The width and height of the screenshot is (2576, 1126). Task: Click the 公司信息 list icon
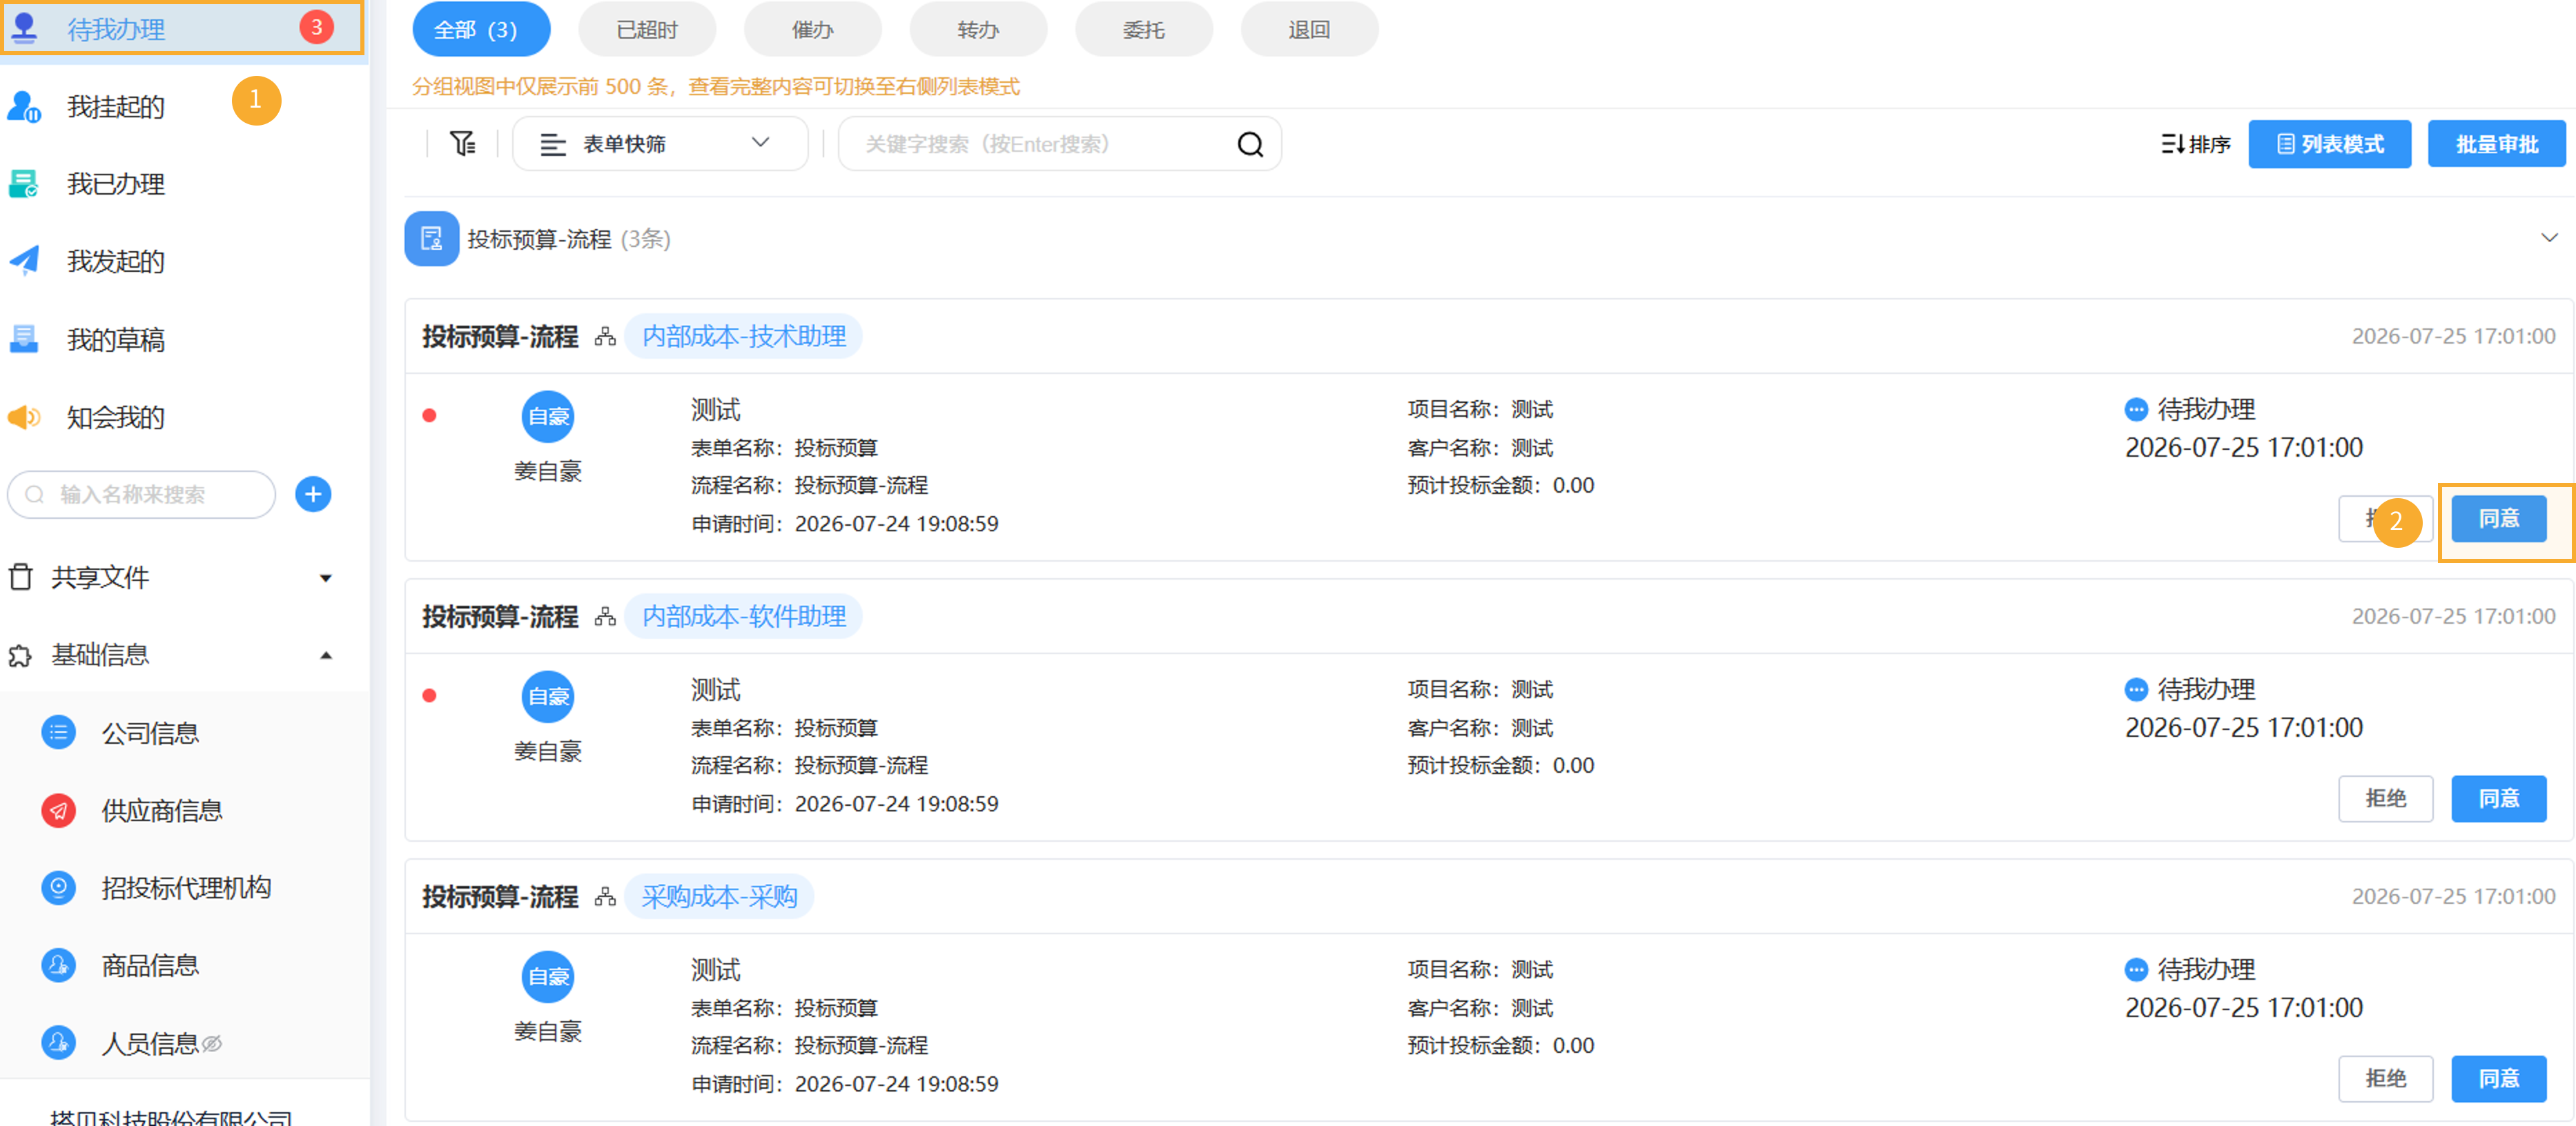pyautogui.click(x=59, y=732)
